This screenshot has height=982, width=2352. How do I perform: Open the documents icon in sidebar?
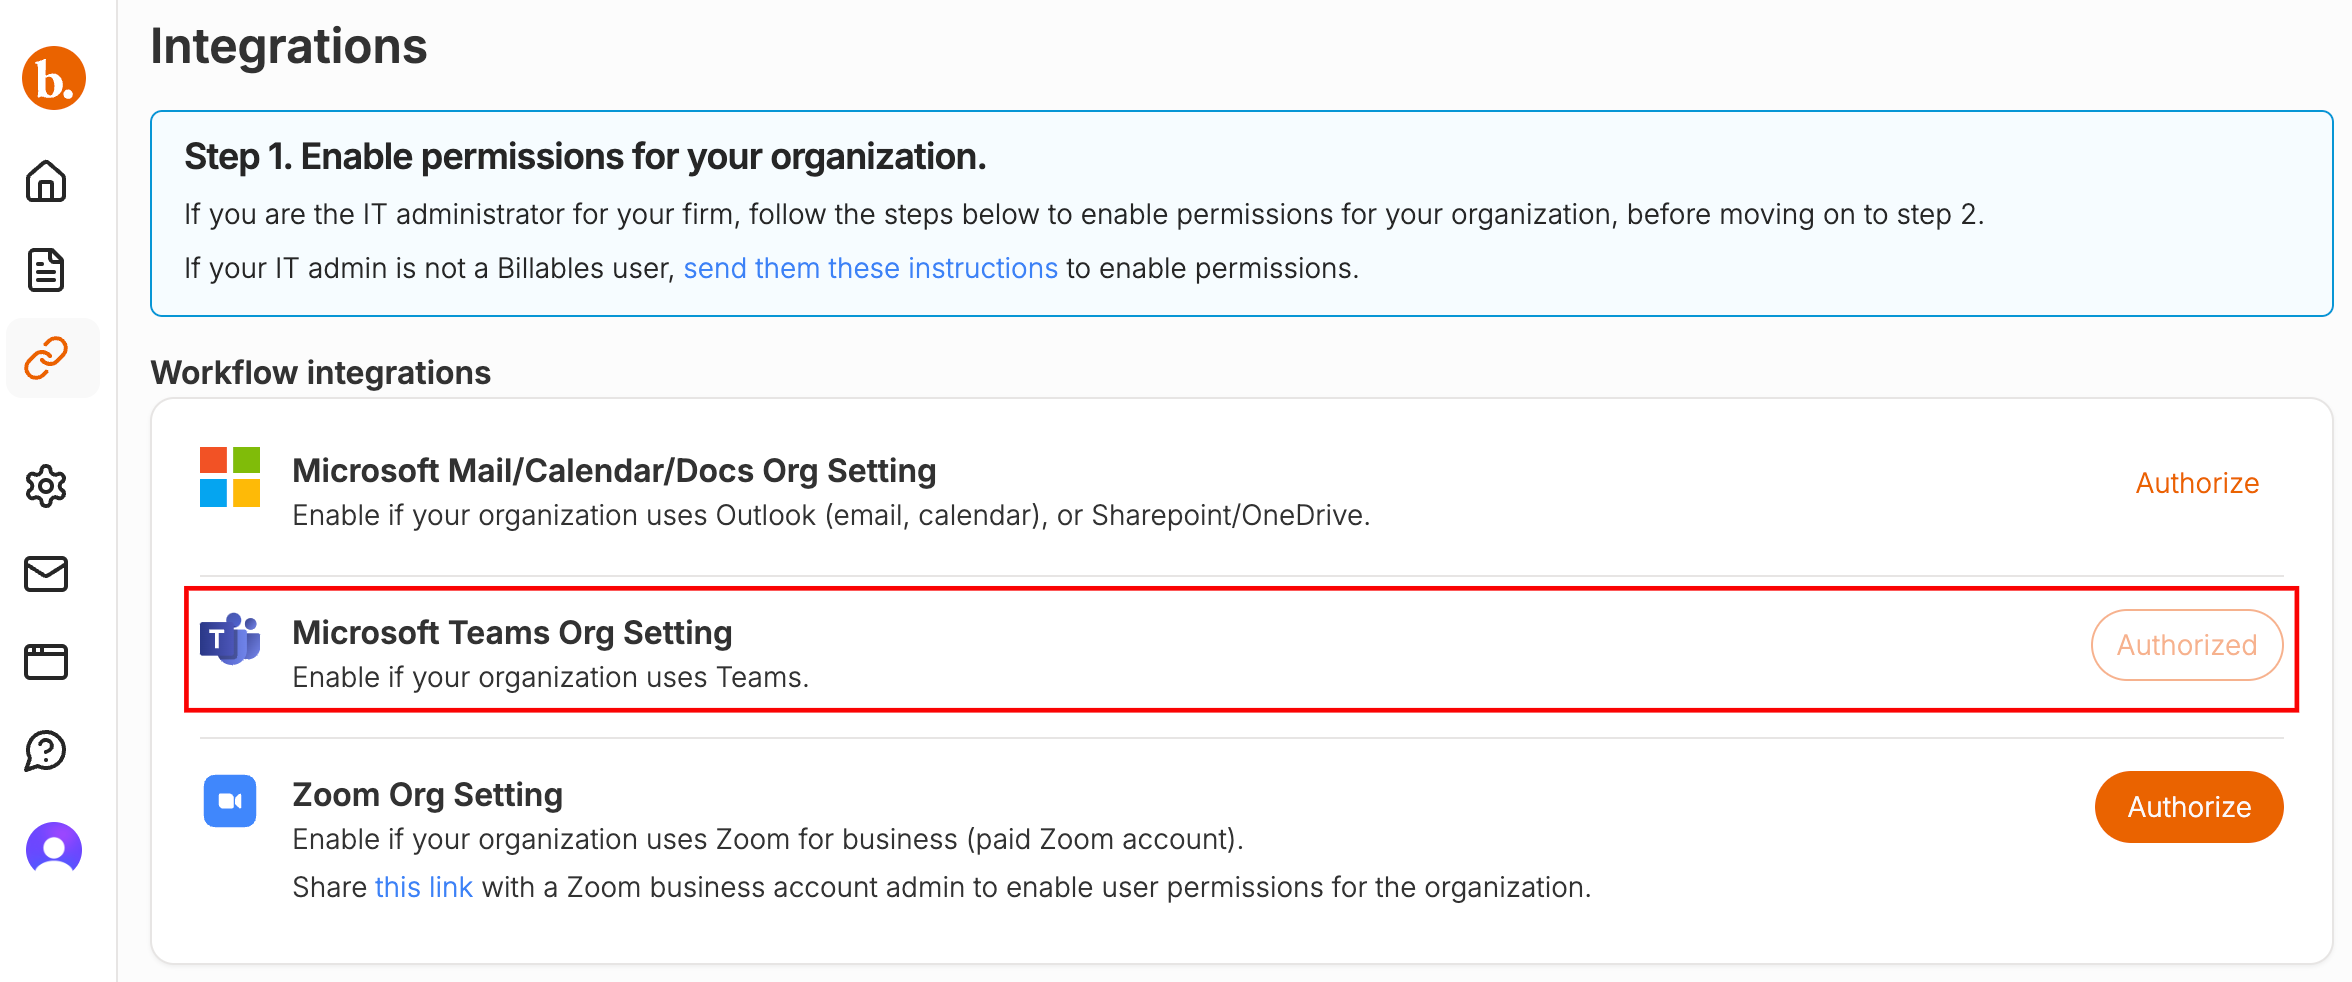46,270
